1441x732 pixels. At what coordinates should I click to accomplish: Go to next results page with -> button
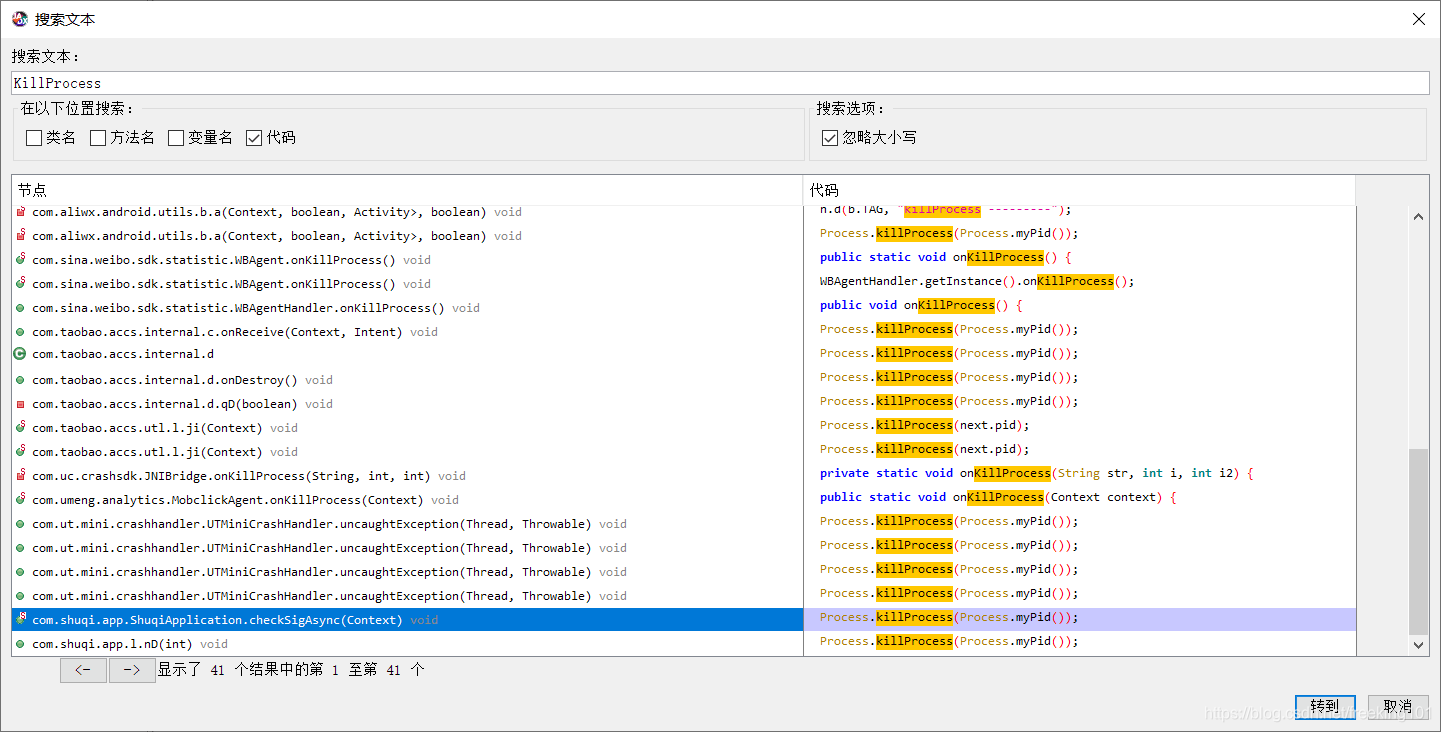pos(132,670)
